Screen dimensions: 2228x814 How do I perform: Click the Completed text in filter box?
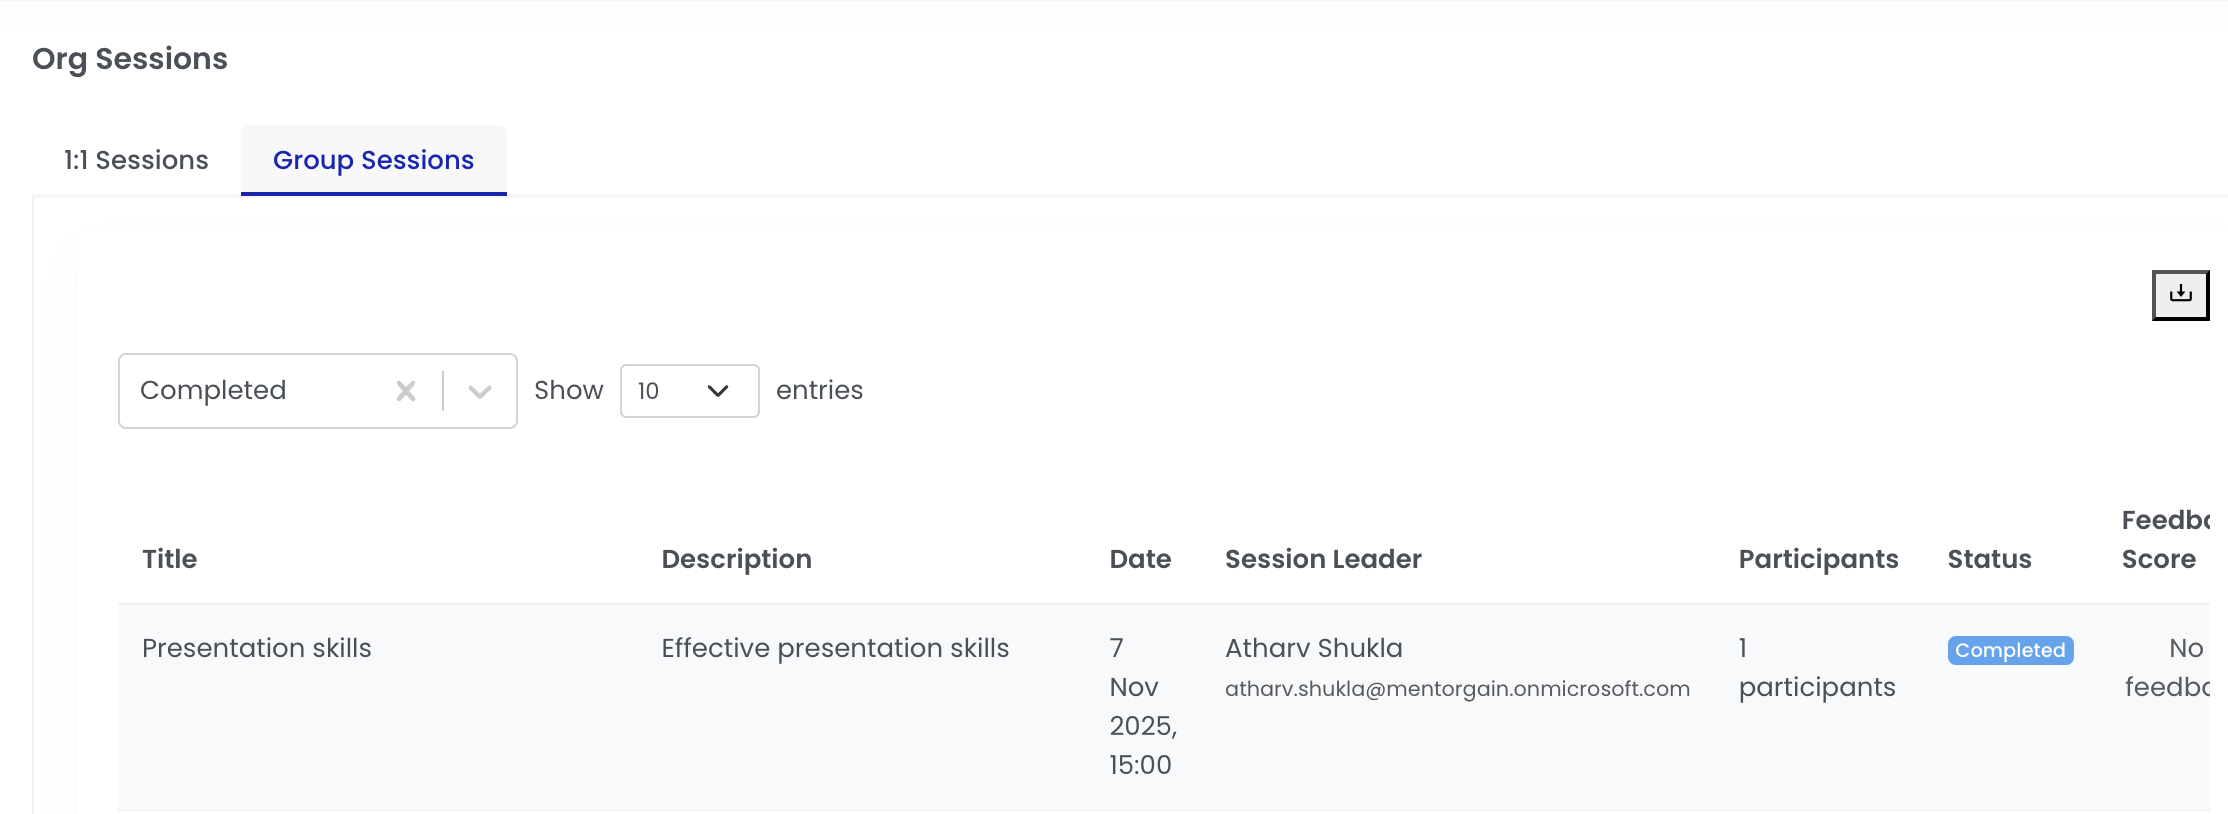tap(213, 390)
